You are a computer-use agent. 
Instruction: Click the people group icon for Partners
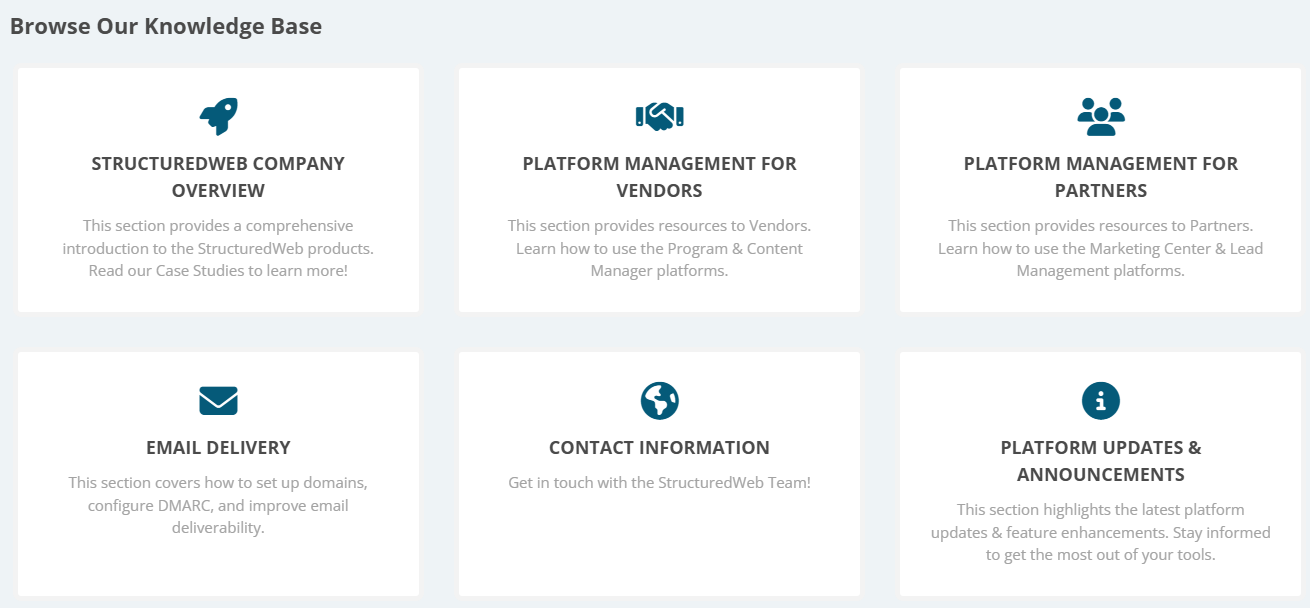click(1101, 116)
